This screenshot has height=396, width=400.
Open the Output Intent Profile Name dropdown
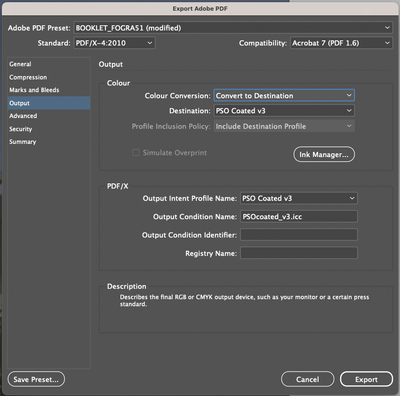click(299, 198)
